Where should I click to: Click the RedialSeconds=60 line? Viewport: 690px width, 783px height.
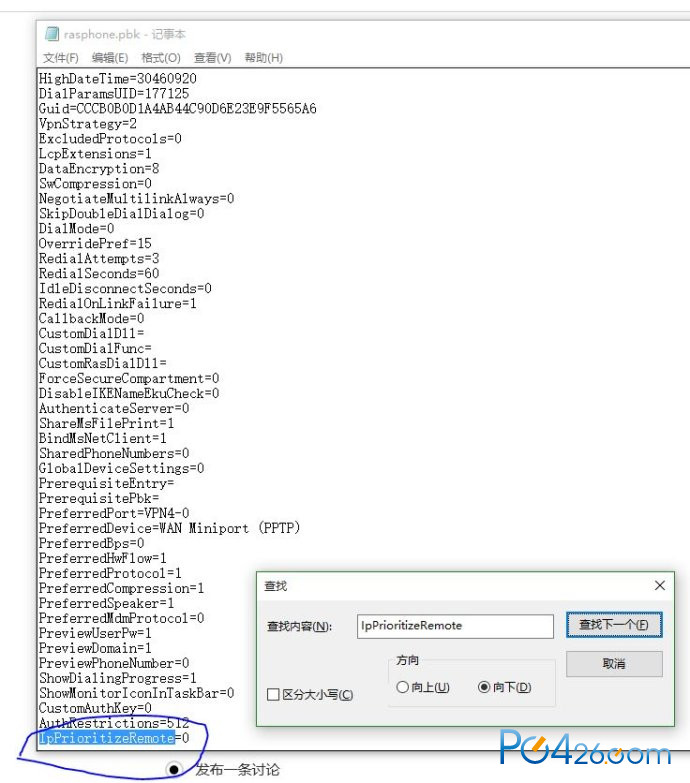tap(99, 274)
